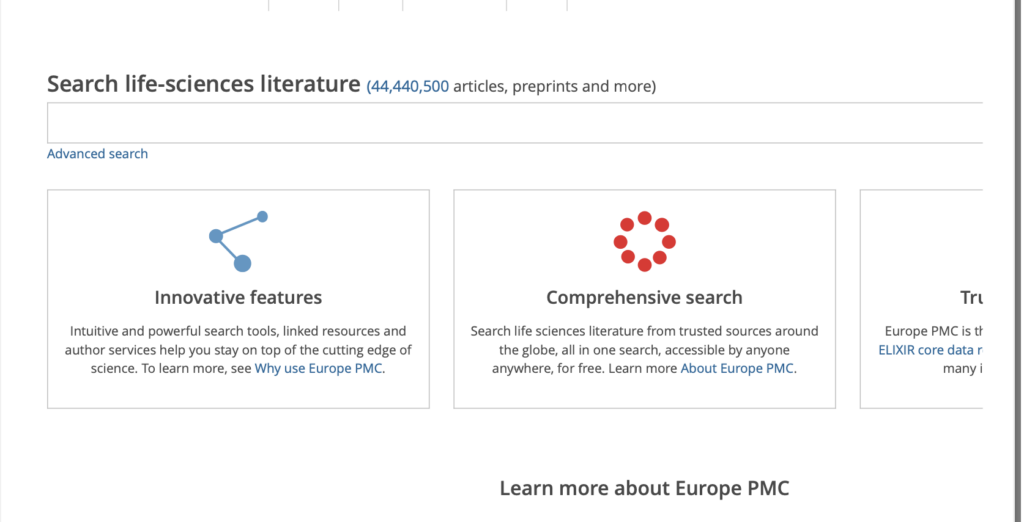Click the Innovative features network graph icon

click(x=238, y=241)
